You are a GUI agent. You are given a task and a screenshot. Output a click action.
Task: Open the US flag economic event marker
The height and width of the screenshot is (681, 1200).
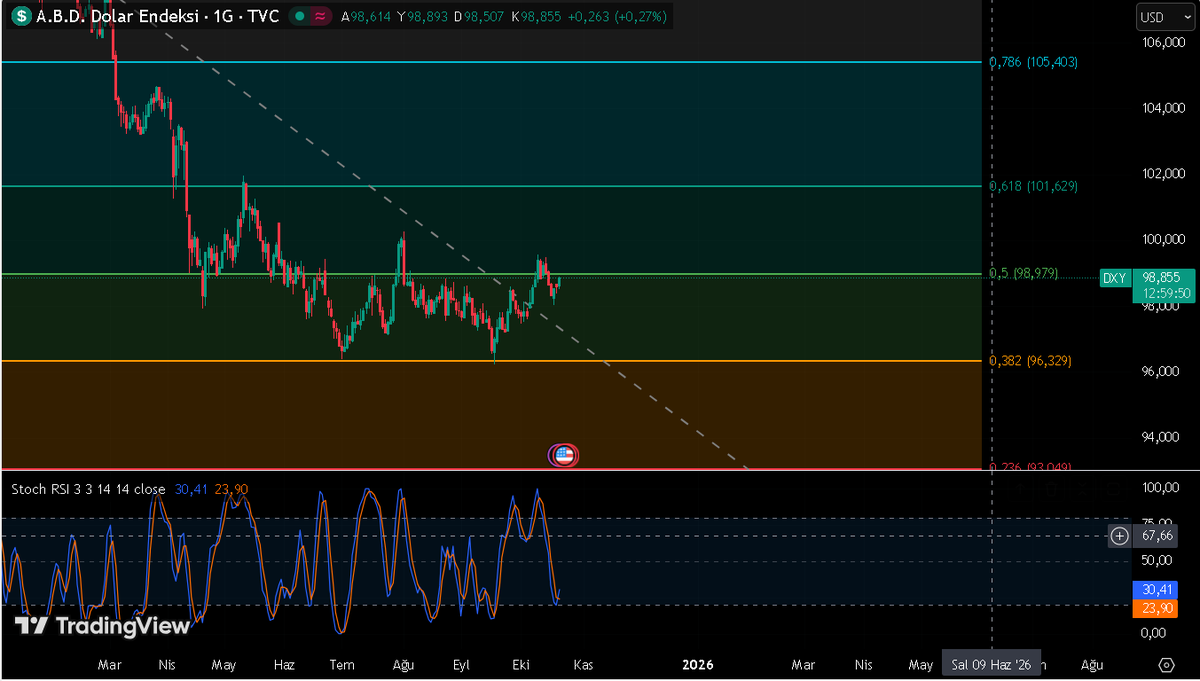[x=563, y=455]
